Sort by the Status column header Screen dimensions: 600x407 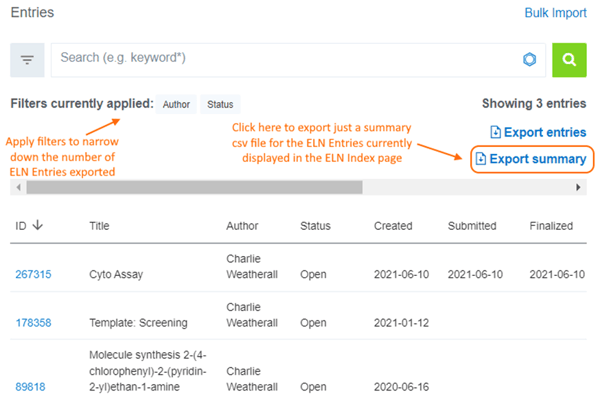point(315,226)
